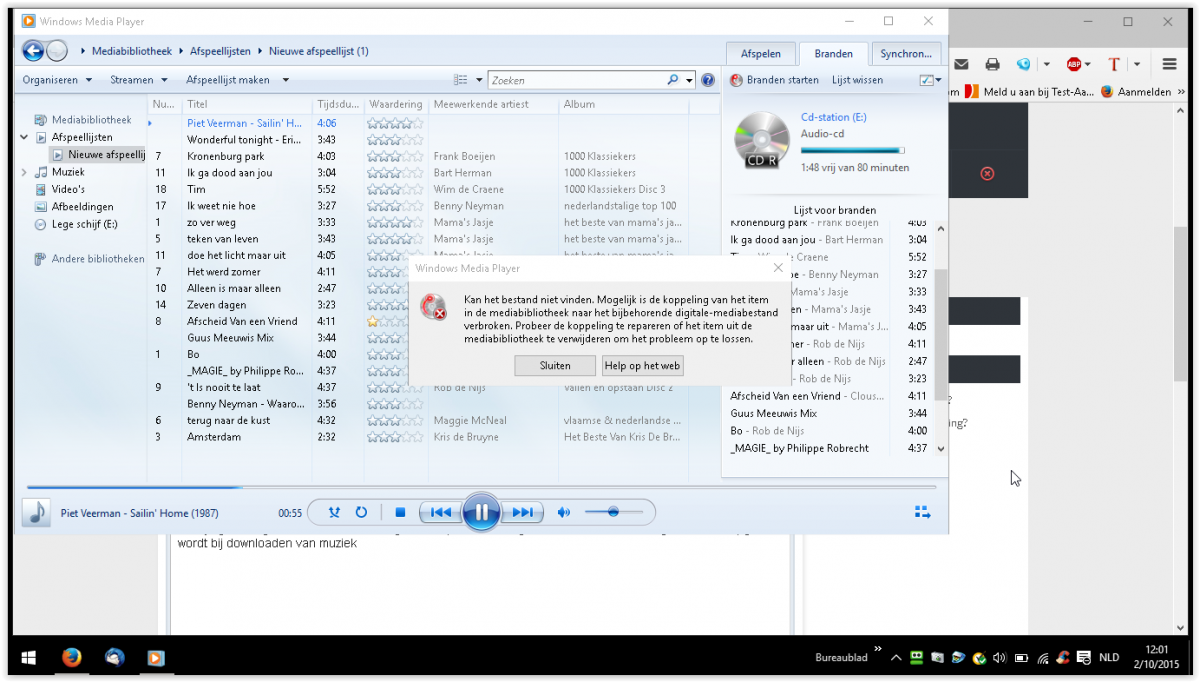Image resolution: width=1200 pixels, height=682 pixels.
Task: Go to the previous track
Action: 440,513
